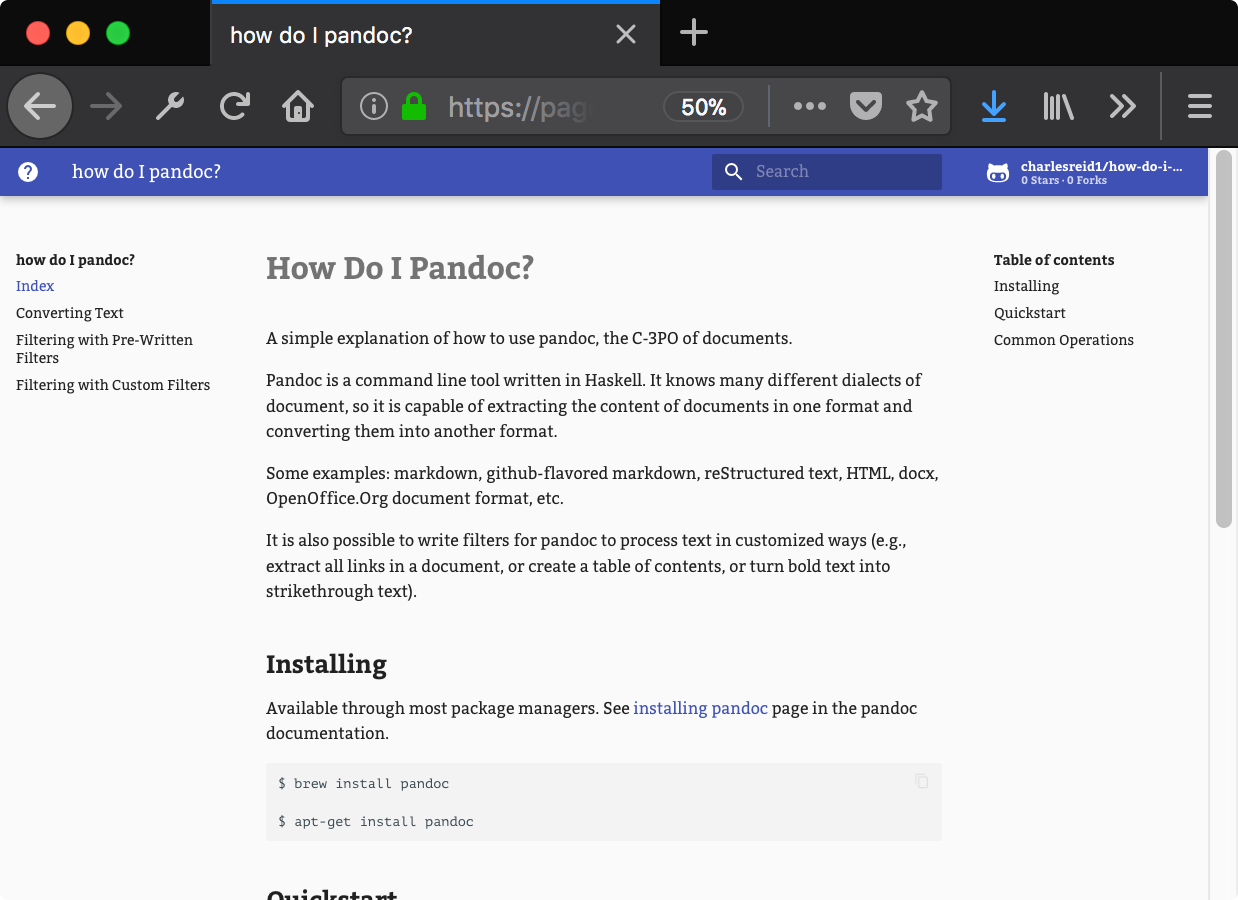Jump to Installing in table of contents
The image size is (1238, 900).
click(x=1026, y=286)
